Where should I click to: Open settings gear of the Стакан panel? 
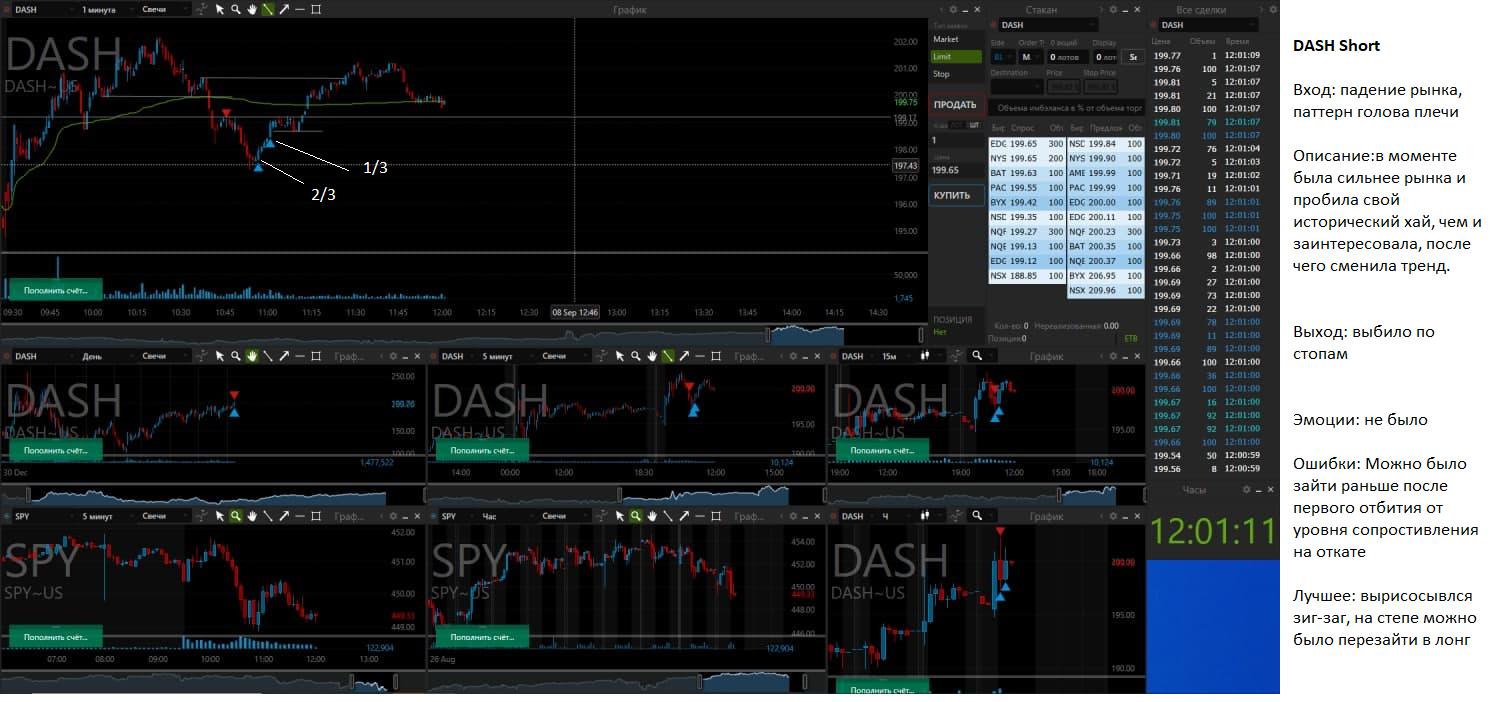pyautogui.click(x=1112, y=9)
